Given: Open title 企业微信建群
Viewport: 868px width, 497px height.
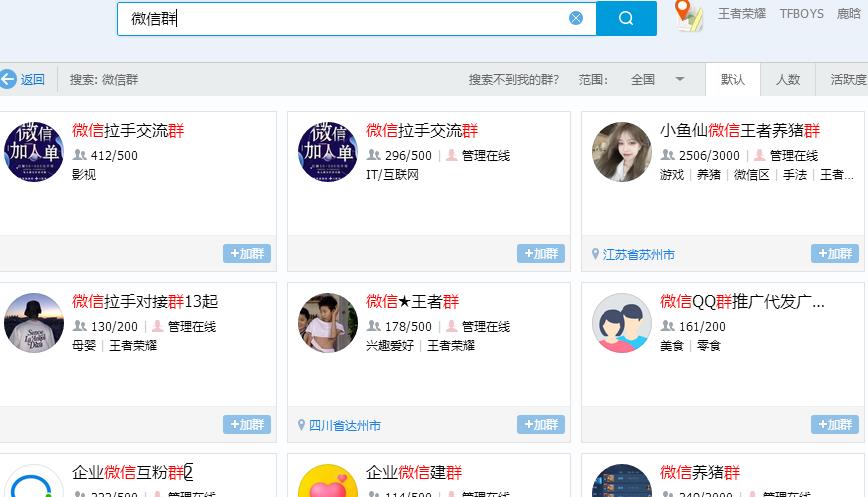Looking at the screenshot, I should [414, 473].
